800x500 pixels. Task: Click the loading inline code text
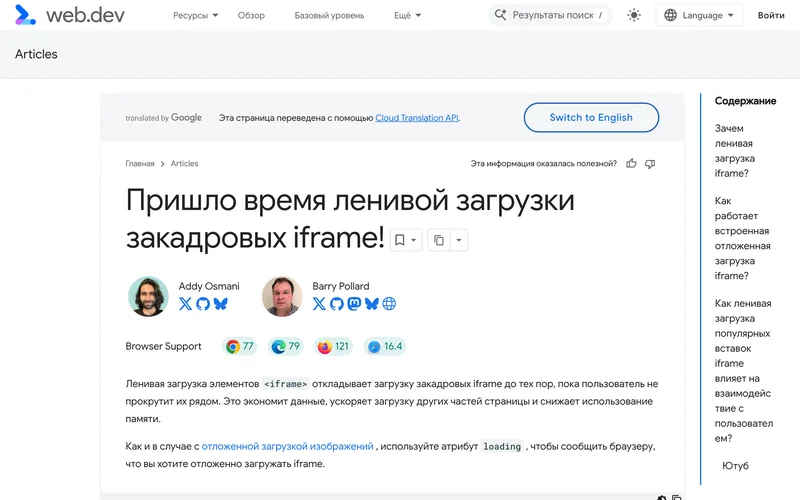click(x=502, y=446)
